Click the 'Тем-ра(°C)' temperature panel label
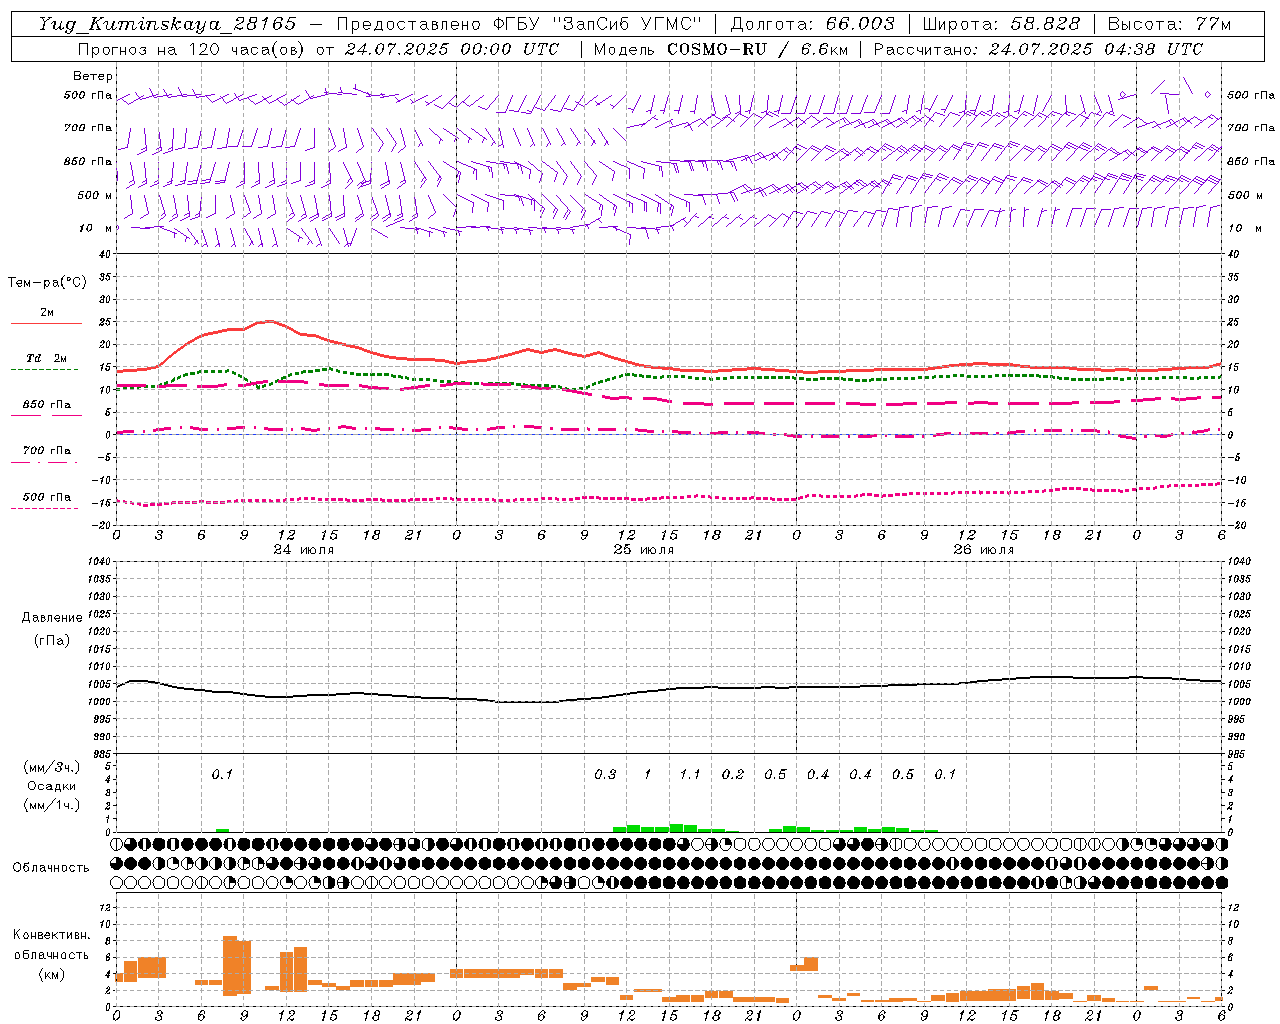 [47, 282]
